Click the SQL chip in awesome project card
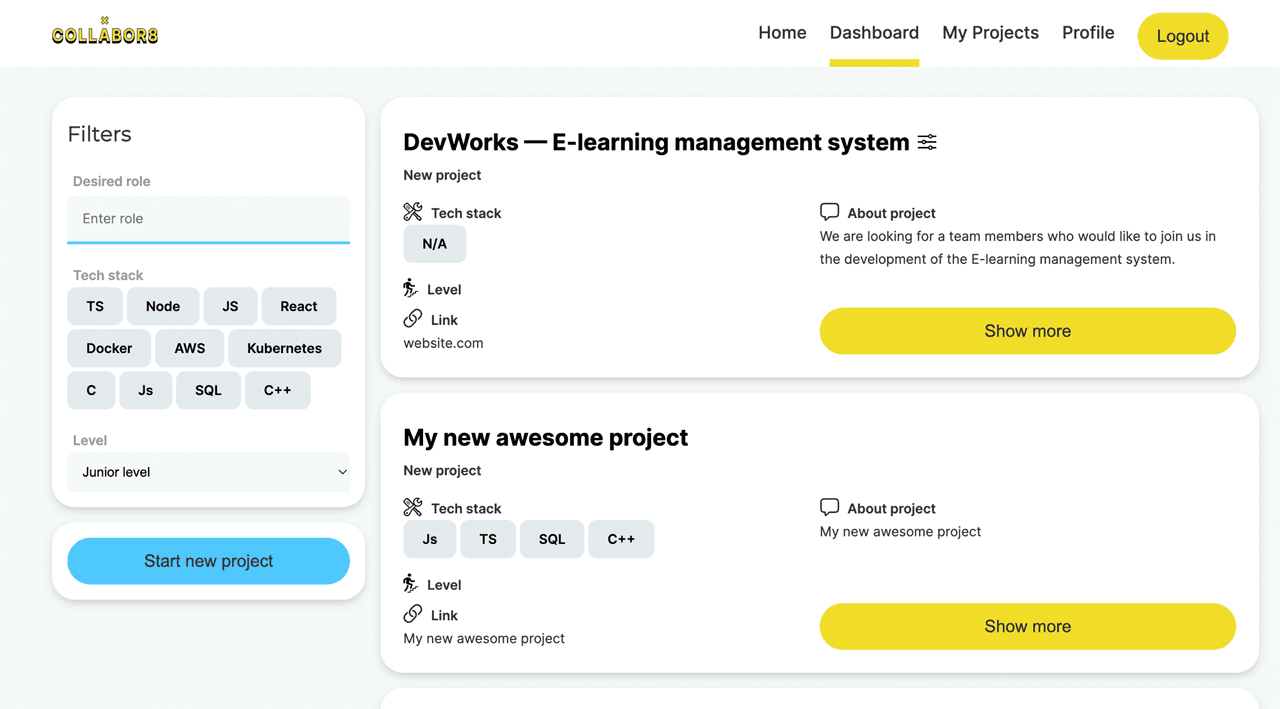Viewport: 1280px width, 709px height. click(x=552, y=539)
